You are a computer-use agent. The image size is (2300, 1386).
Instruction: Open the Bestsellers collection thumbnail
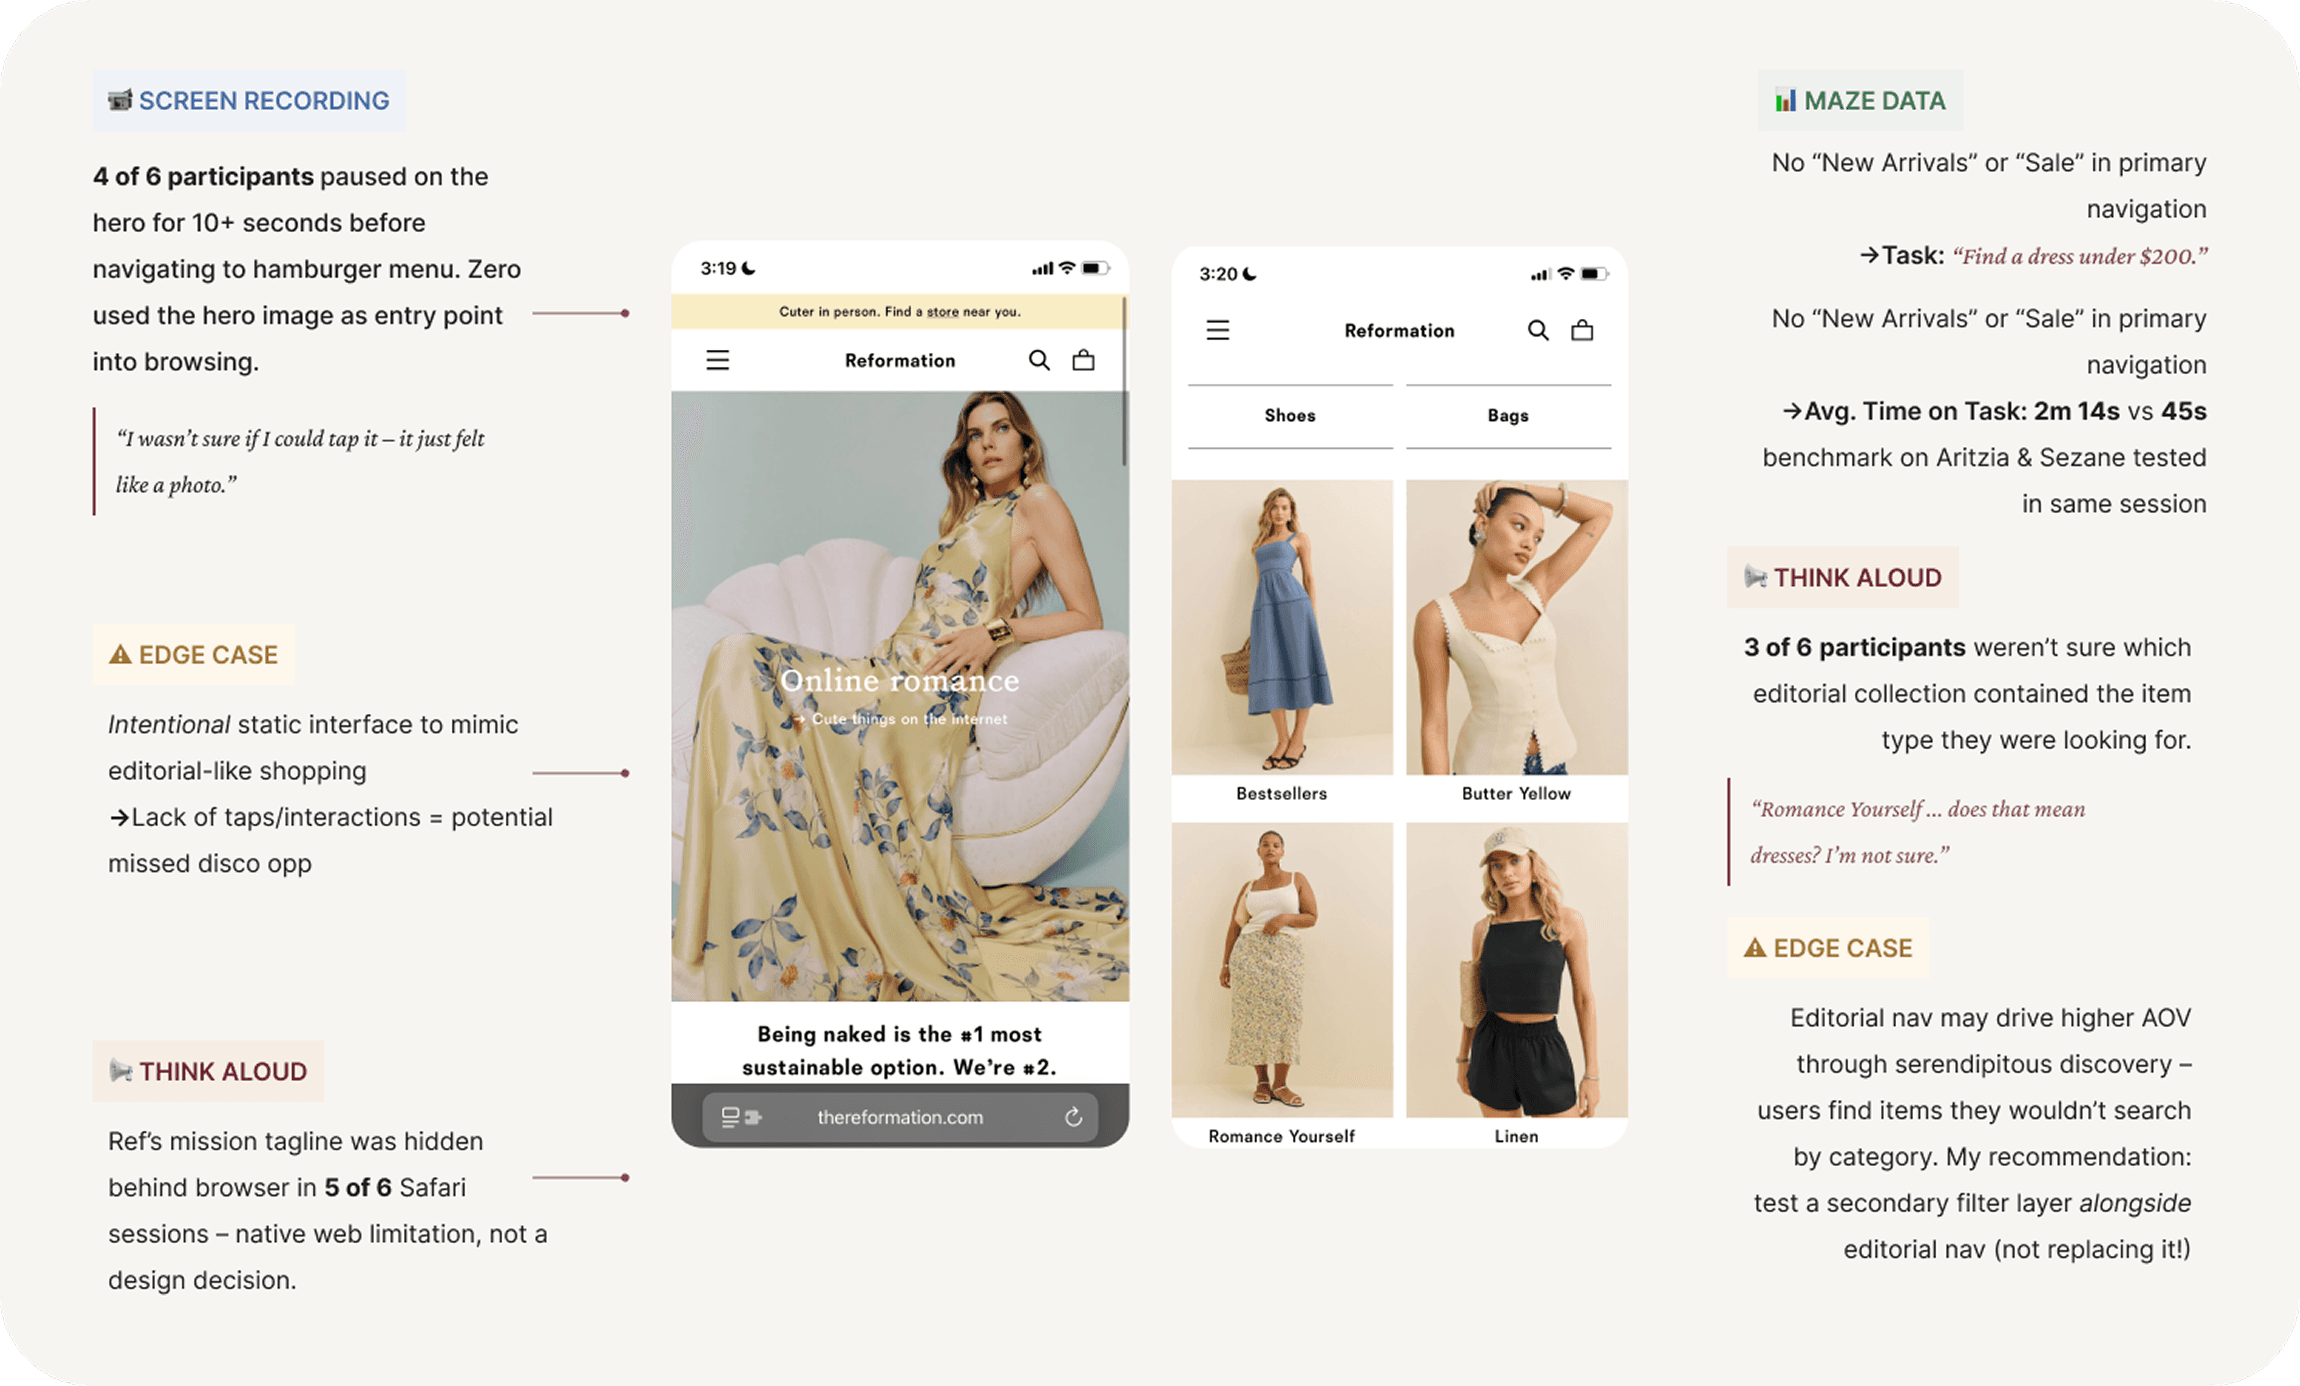point(1281,627)
